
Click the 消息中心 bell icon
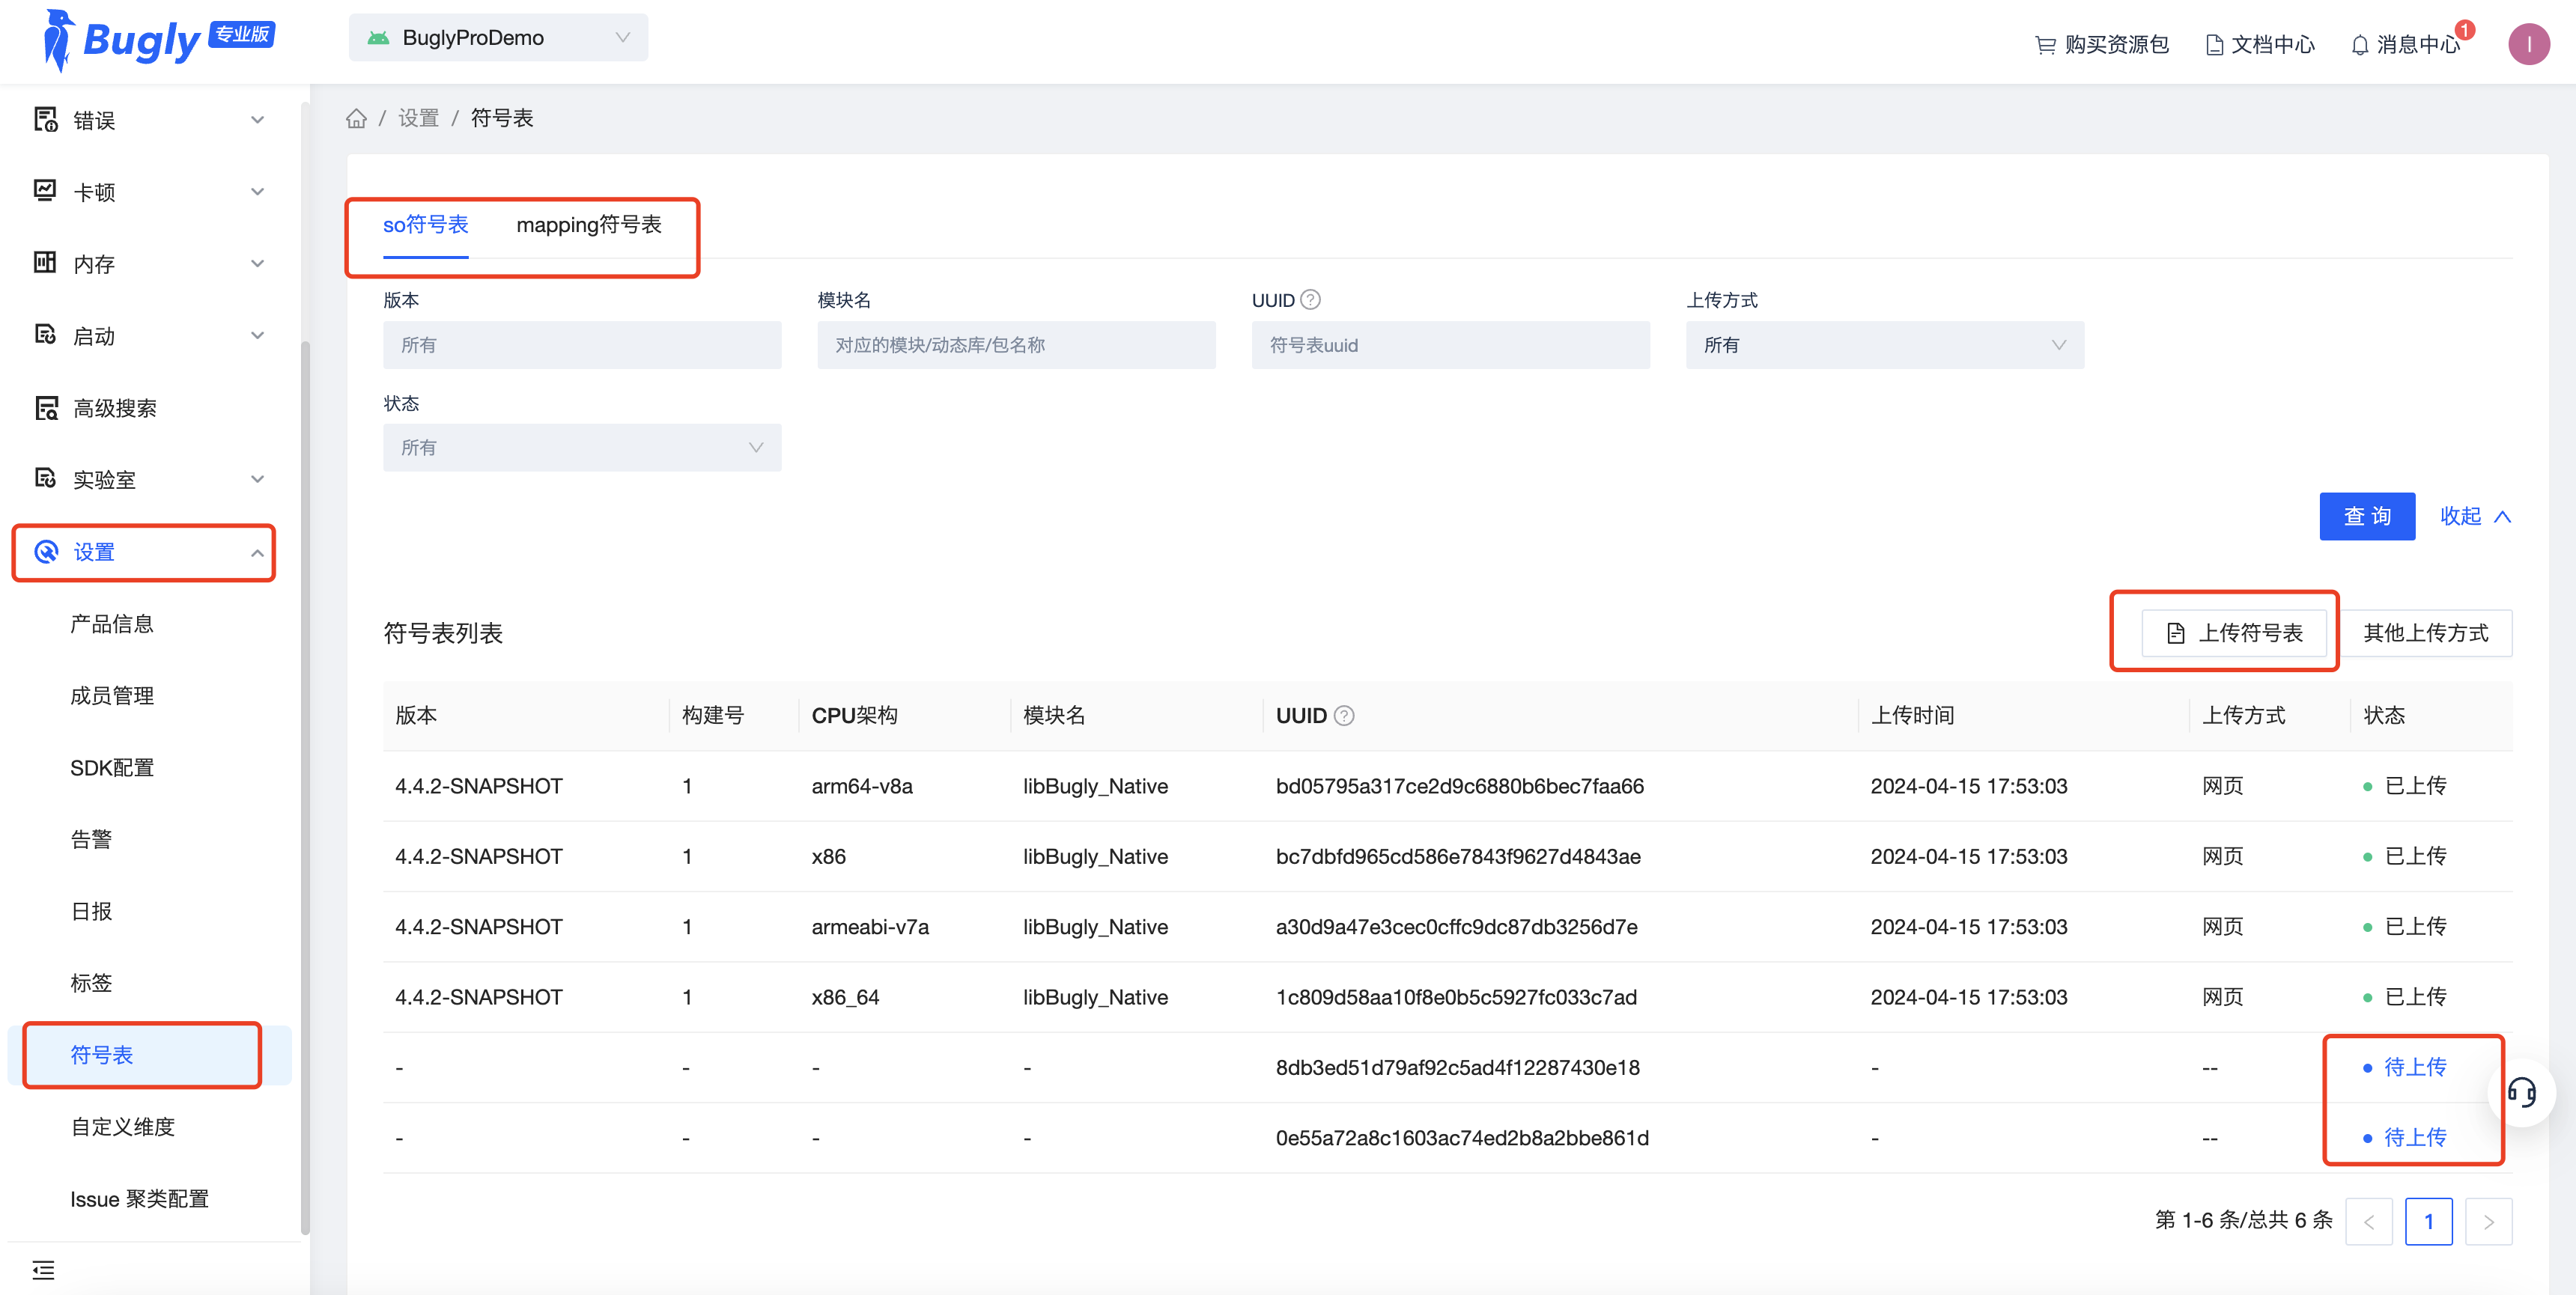(x=2359, y=45)
